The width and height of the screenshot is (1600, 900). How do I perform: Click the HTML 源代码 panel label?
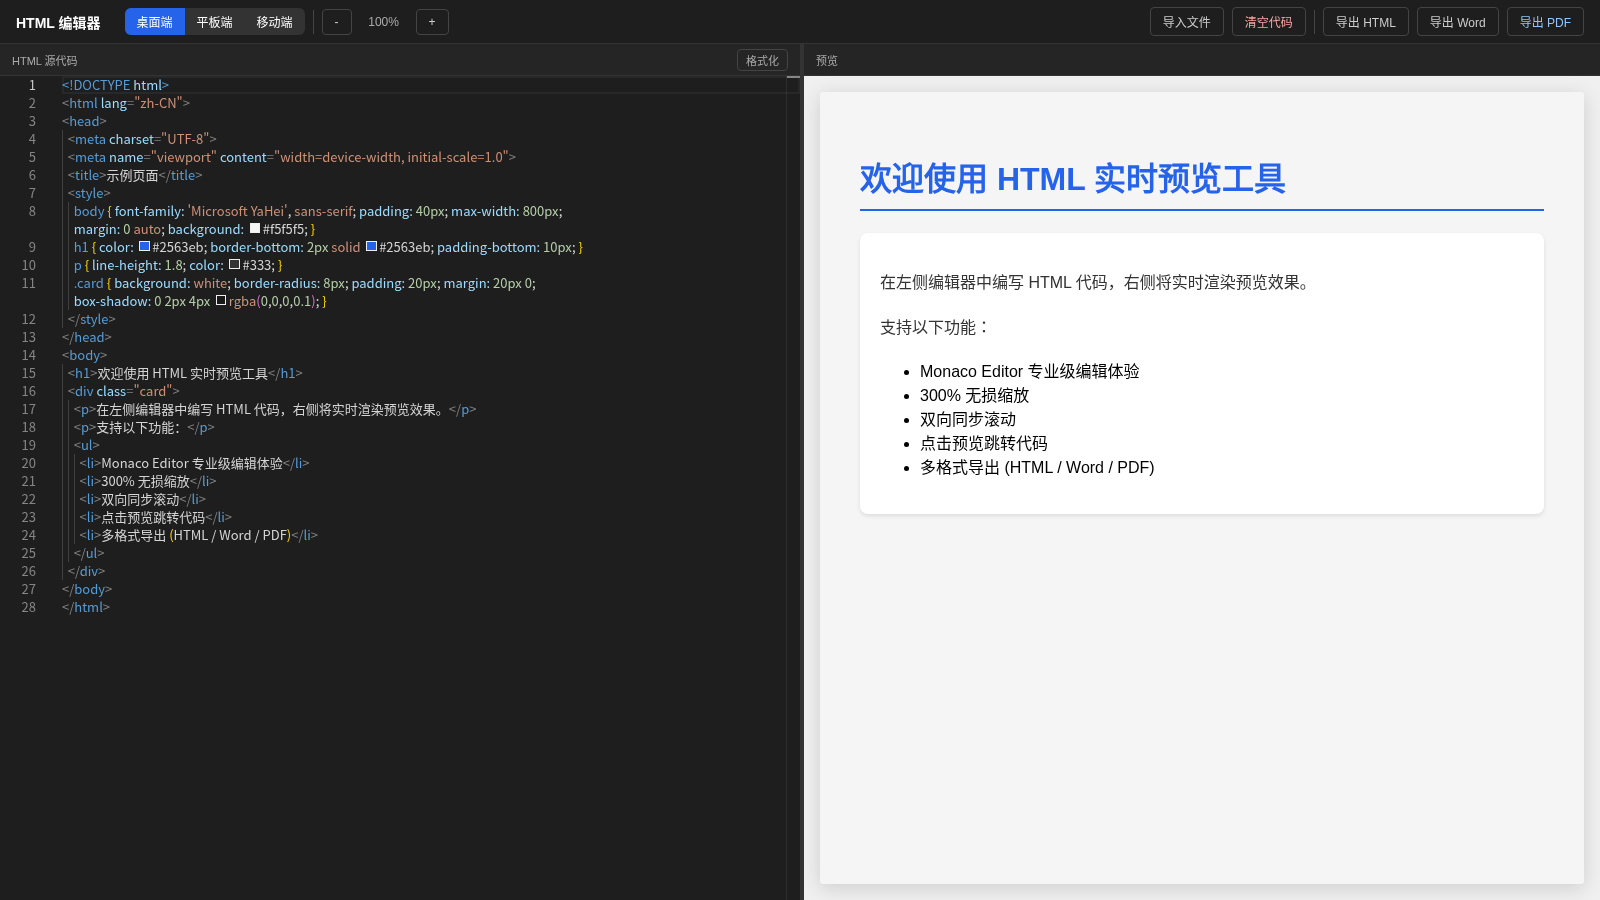(44, 61)
